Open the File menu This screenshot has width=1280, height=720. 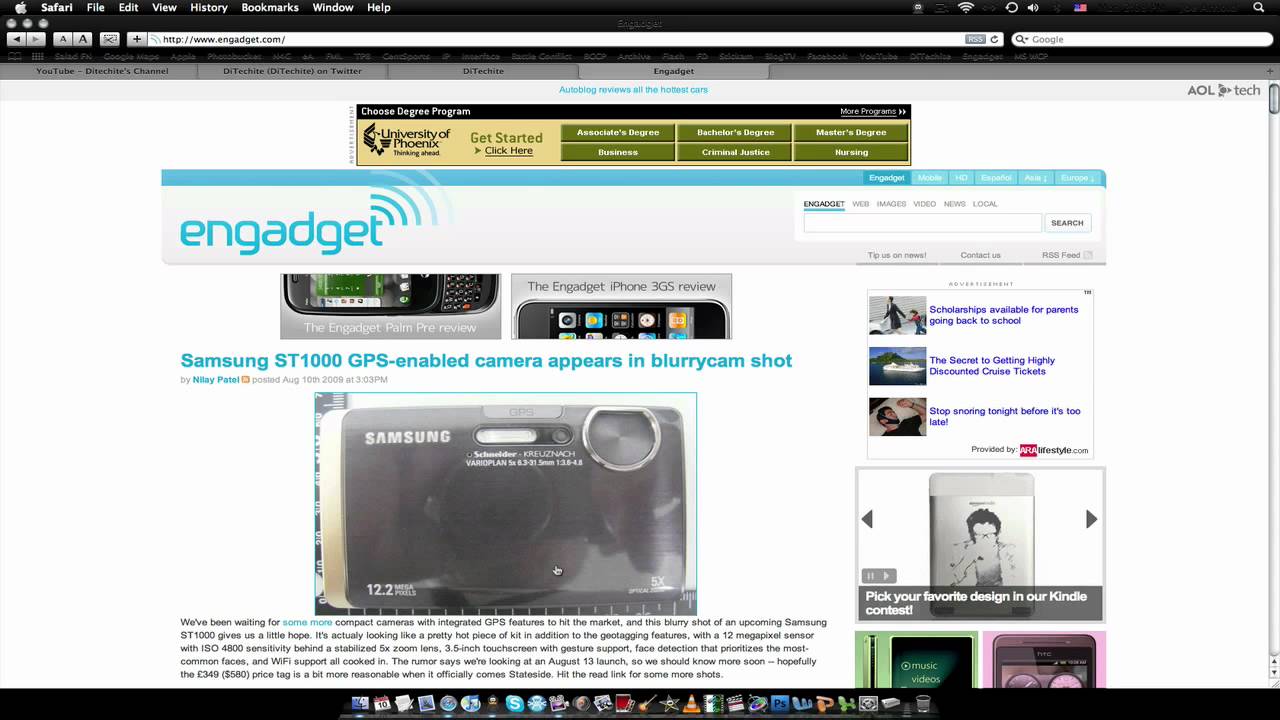click(x=95, y=7)
